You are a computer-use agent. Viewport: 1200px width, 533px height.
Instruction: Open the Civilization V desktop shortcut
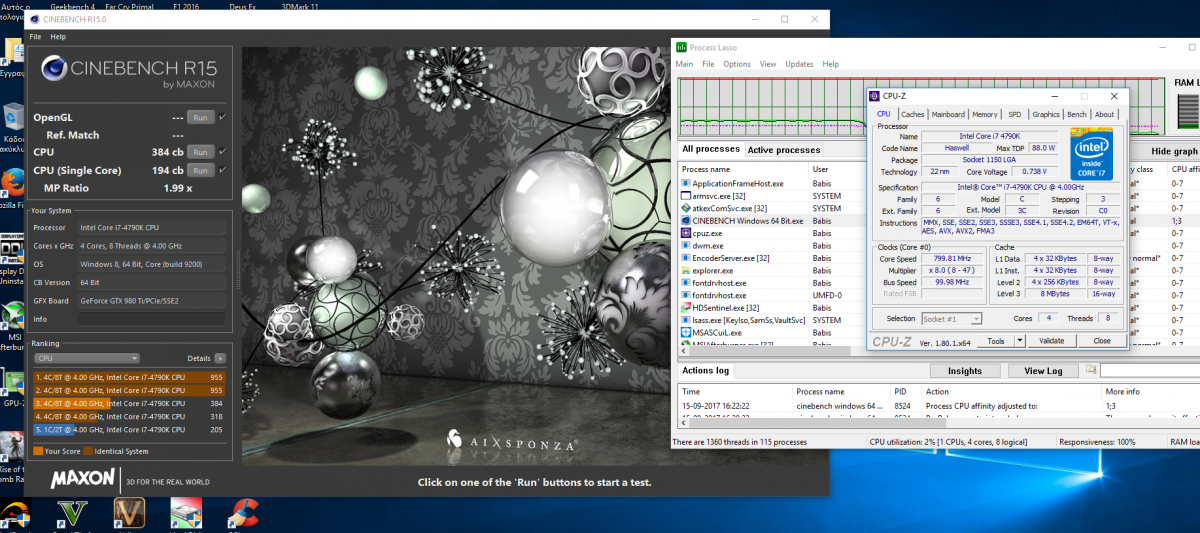pos(130,513)
